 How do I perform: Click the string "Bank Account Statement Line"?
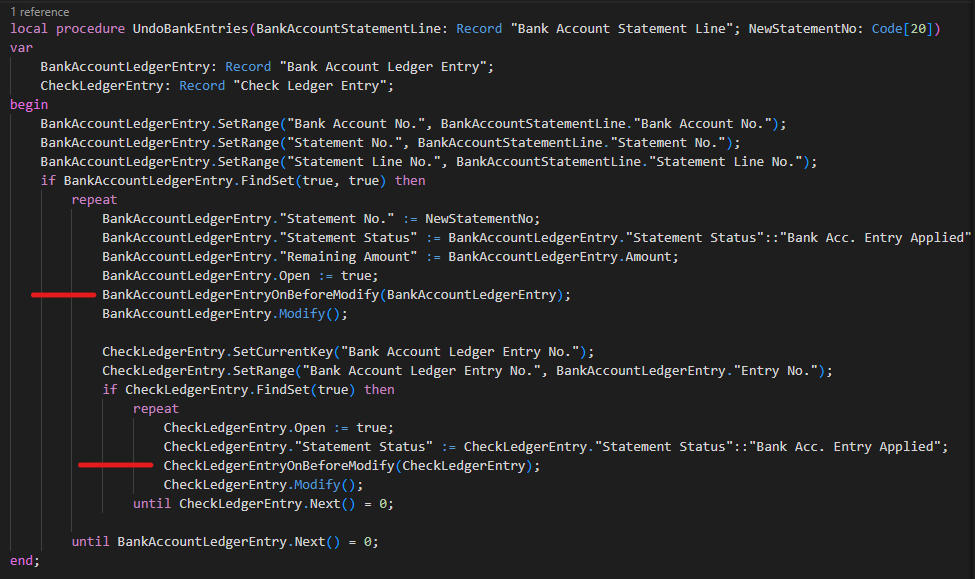(x=618, y=28)
